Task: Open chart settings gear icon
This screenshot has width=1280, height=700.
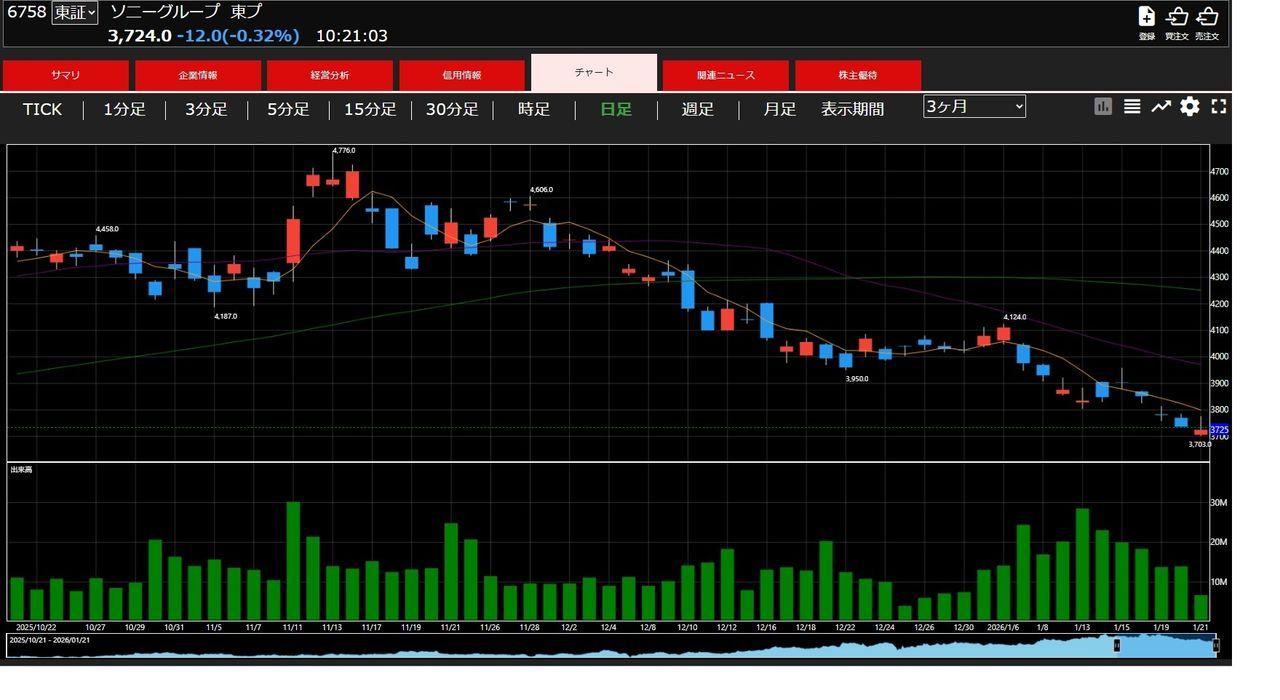Action: pyautogui.click(x=1189, y=106)
